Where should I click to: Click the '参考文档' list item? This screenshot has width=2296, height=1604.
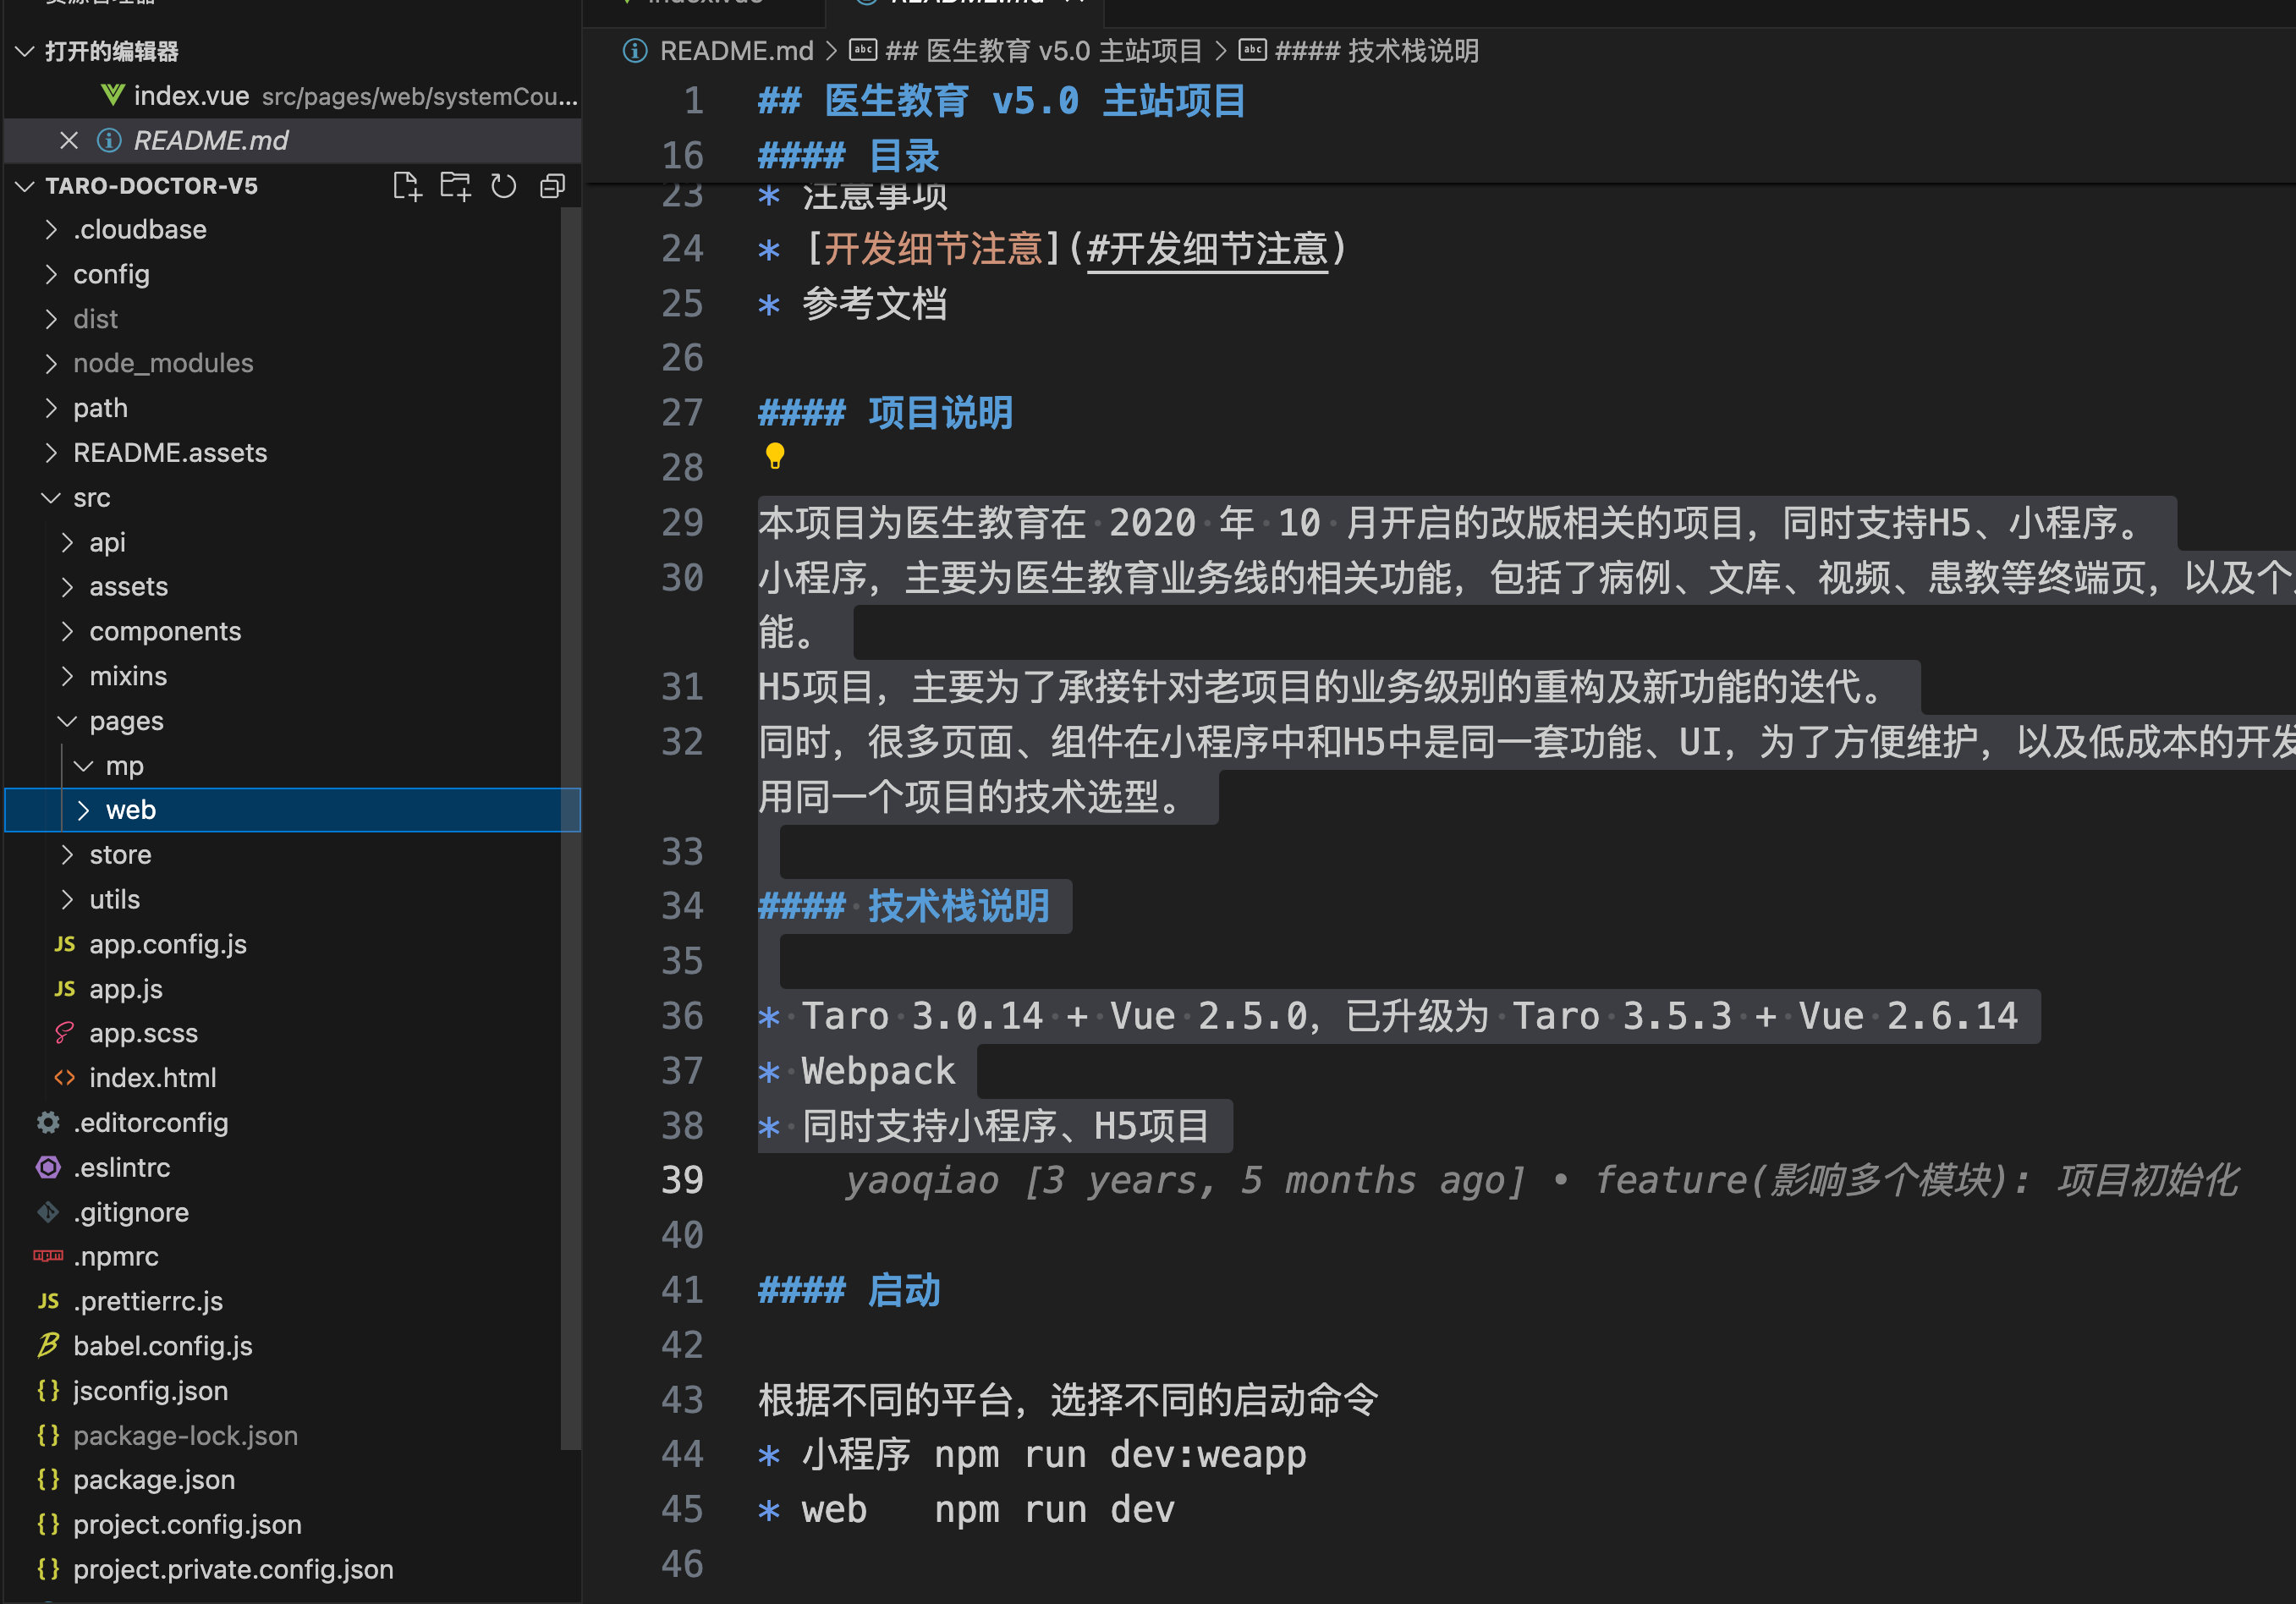pos(852,304)
